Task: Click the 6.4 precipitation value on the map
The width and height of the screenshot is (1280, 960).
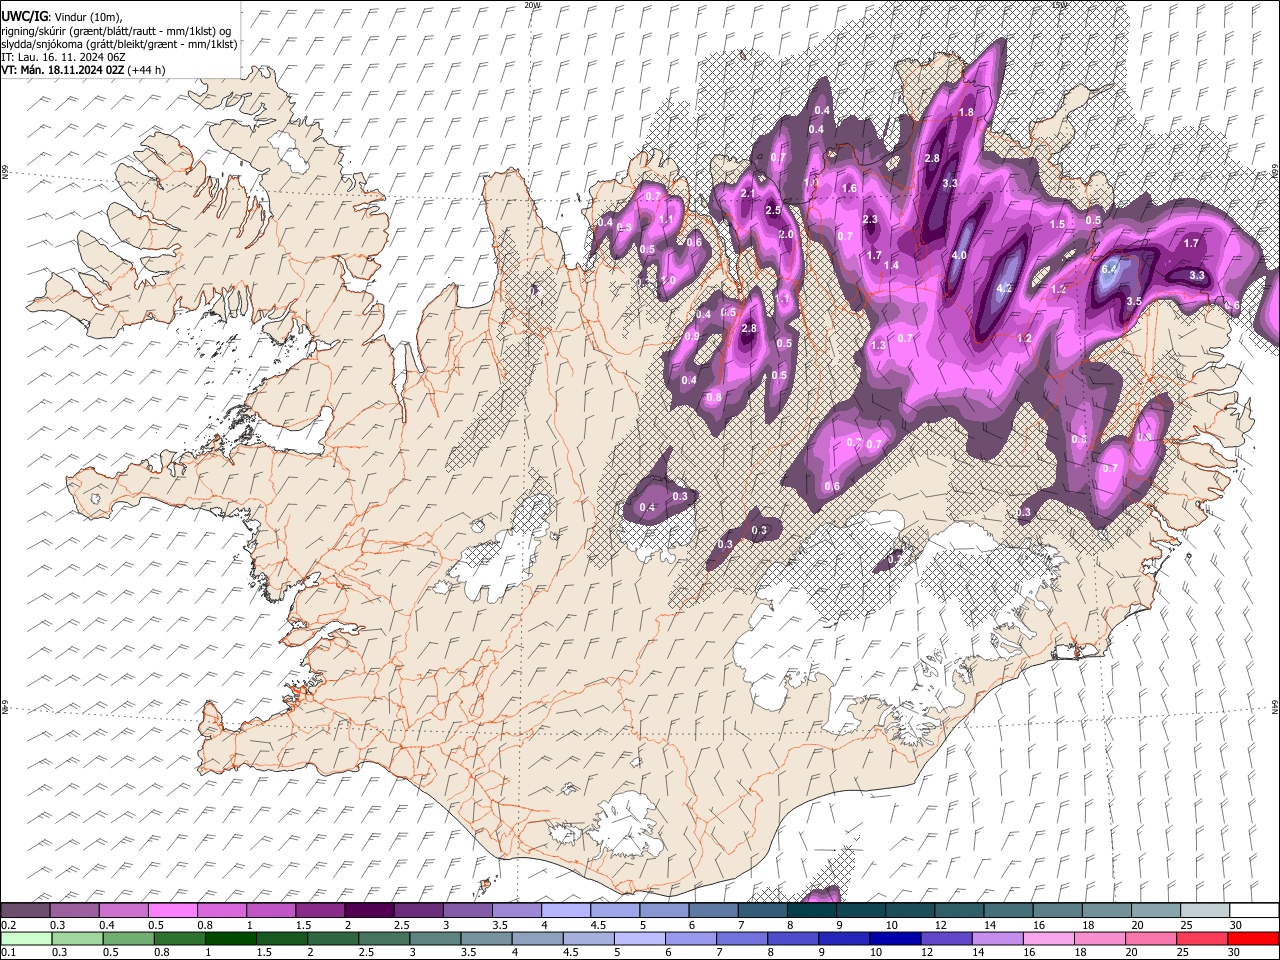Action: [1109, 270]
